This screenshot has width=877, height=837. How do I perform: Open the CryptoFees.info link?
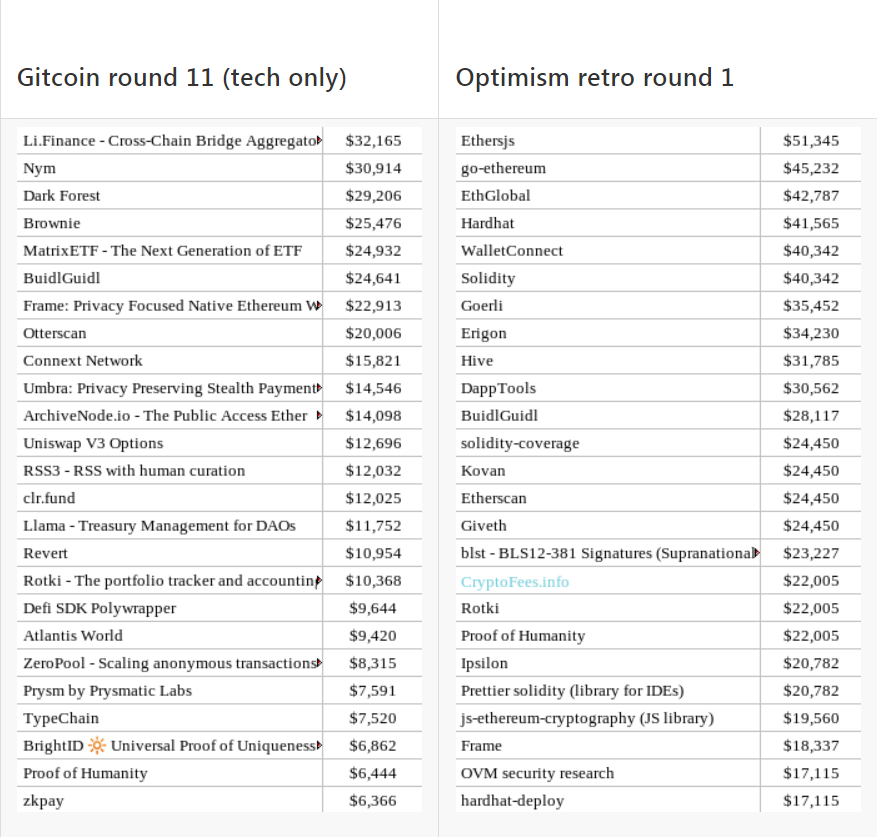[x=515, y=582]
